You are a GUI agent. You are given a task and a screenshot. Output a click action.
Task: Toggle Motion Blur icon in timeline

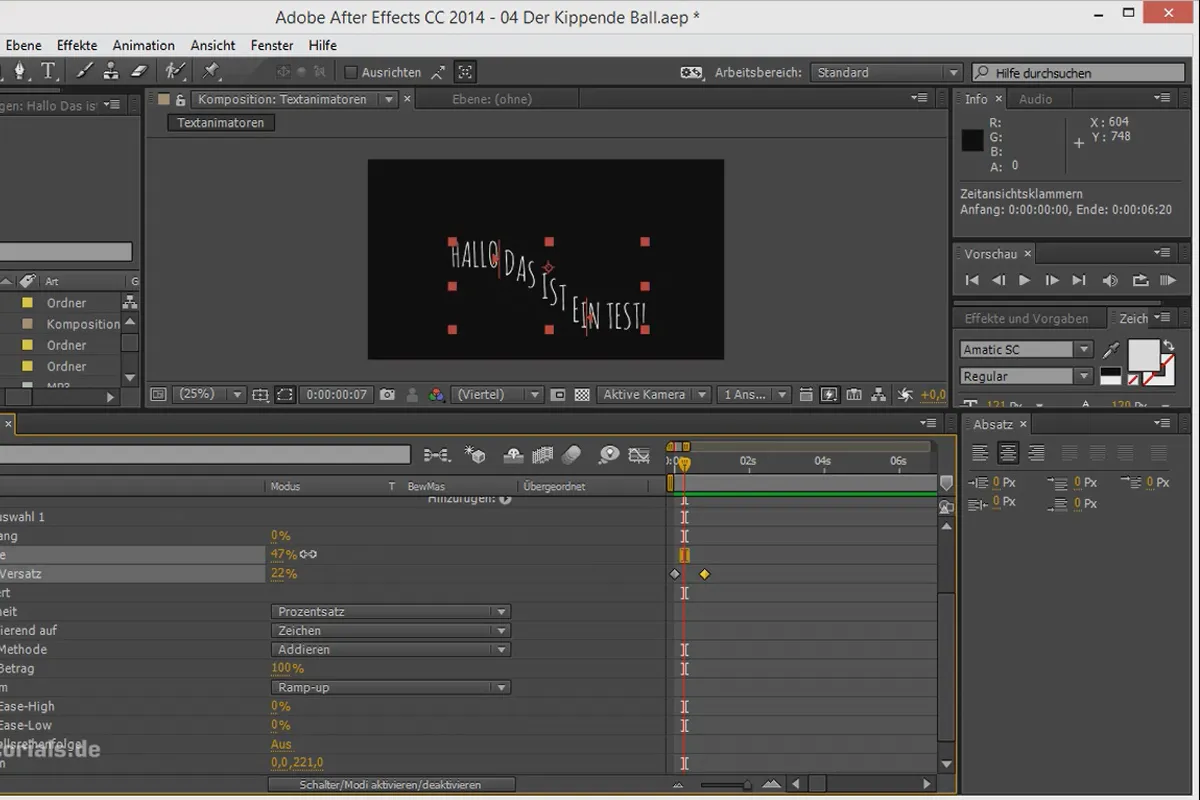tap(570, 456)
